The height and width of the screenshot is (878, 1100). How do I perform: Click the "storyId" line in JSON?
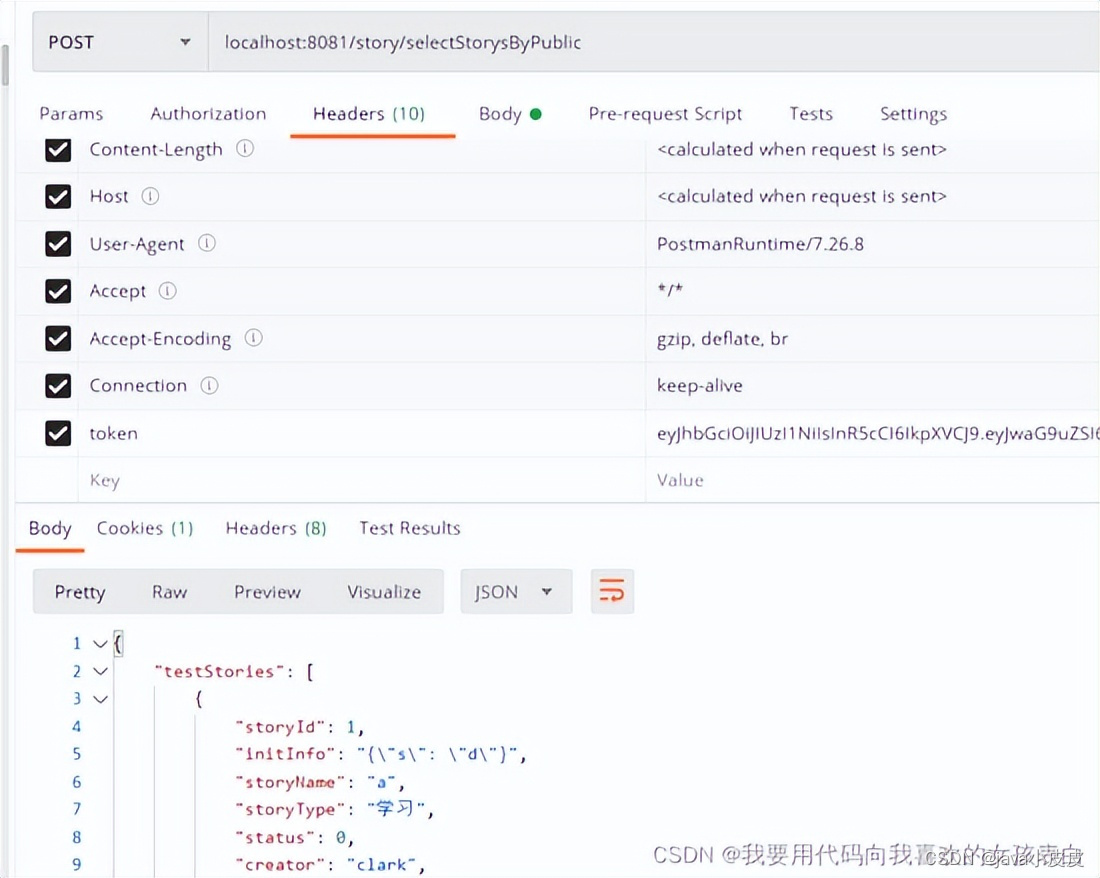[300, 727]
